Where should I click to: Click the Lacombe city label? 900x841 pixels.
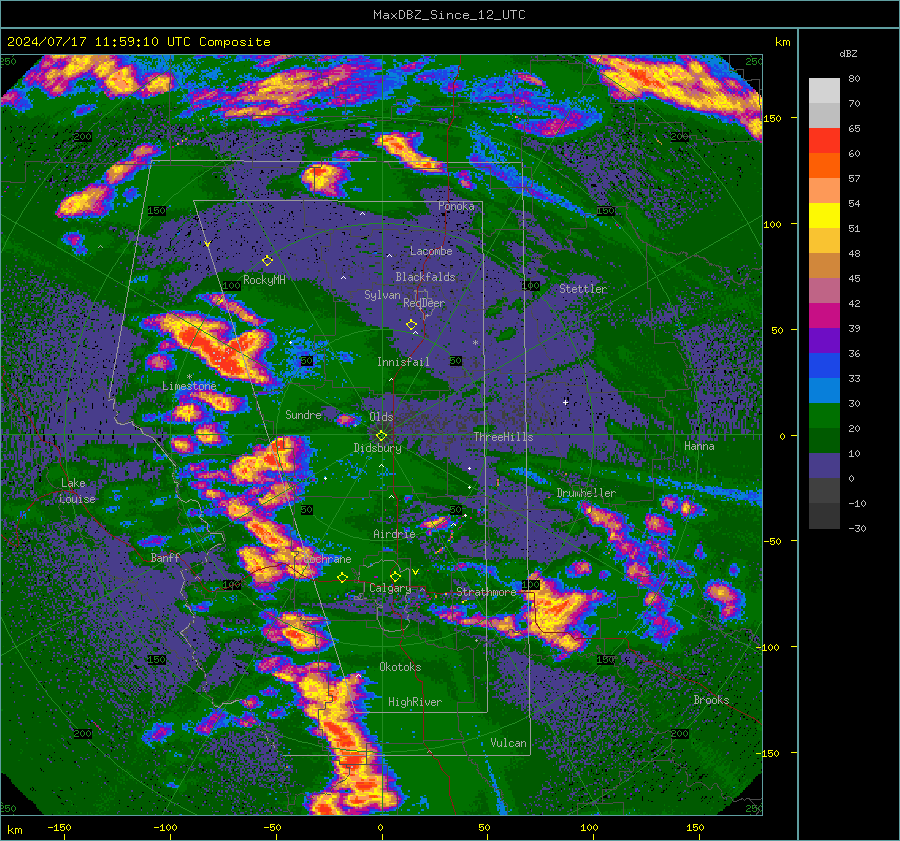click(431, 251)
